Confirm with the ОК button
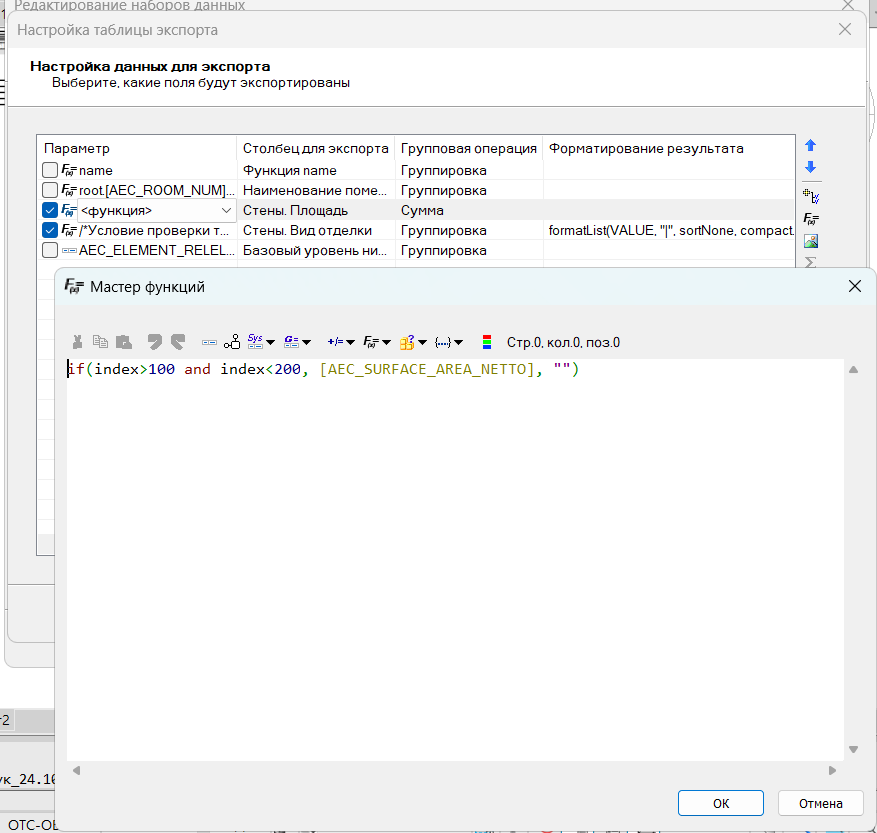Image resolution: width=877 pixels, height=833 pixels. [x=720, y=803]
